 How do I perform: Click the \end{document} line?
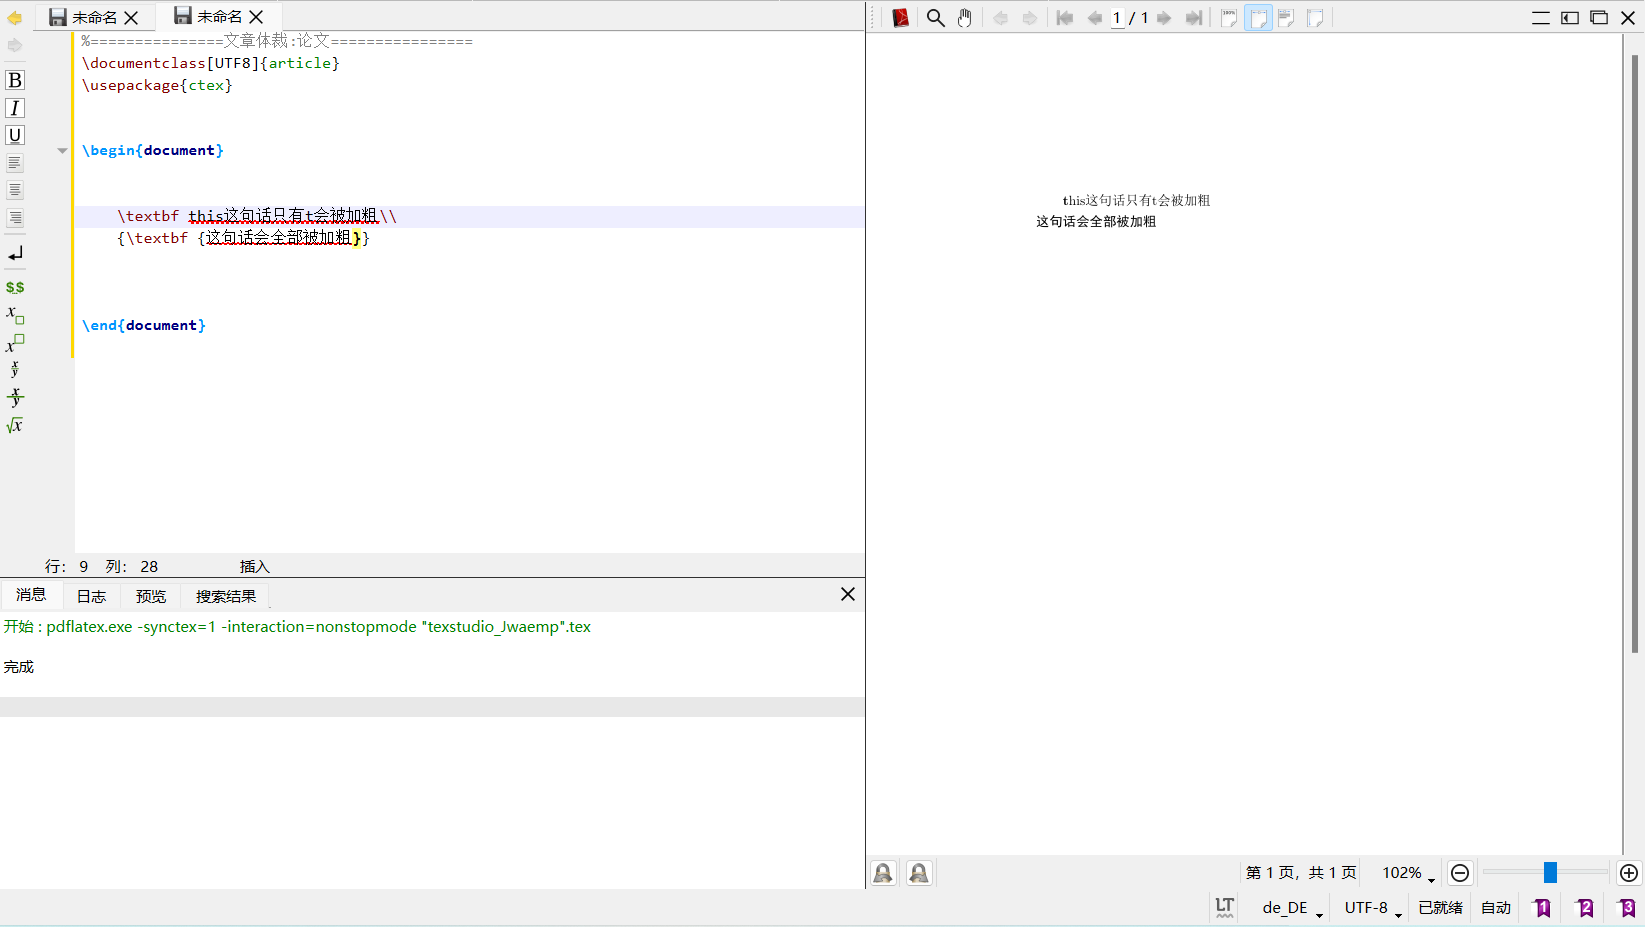144,325
